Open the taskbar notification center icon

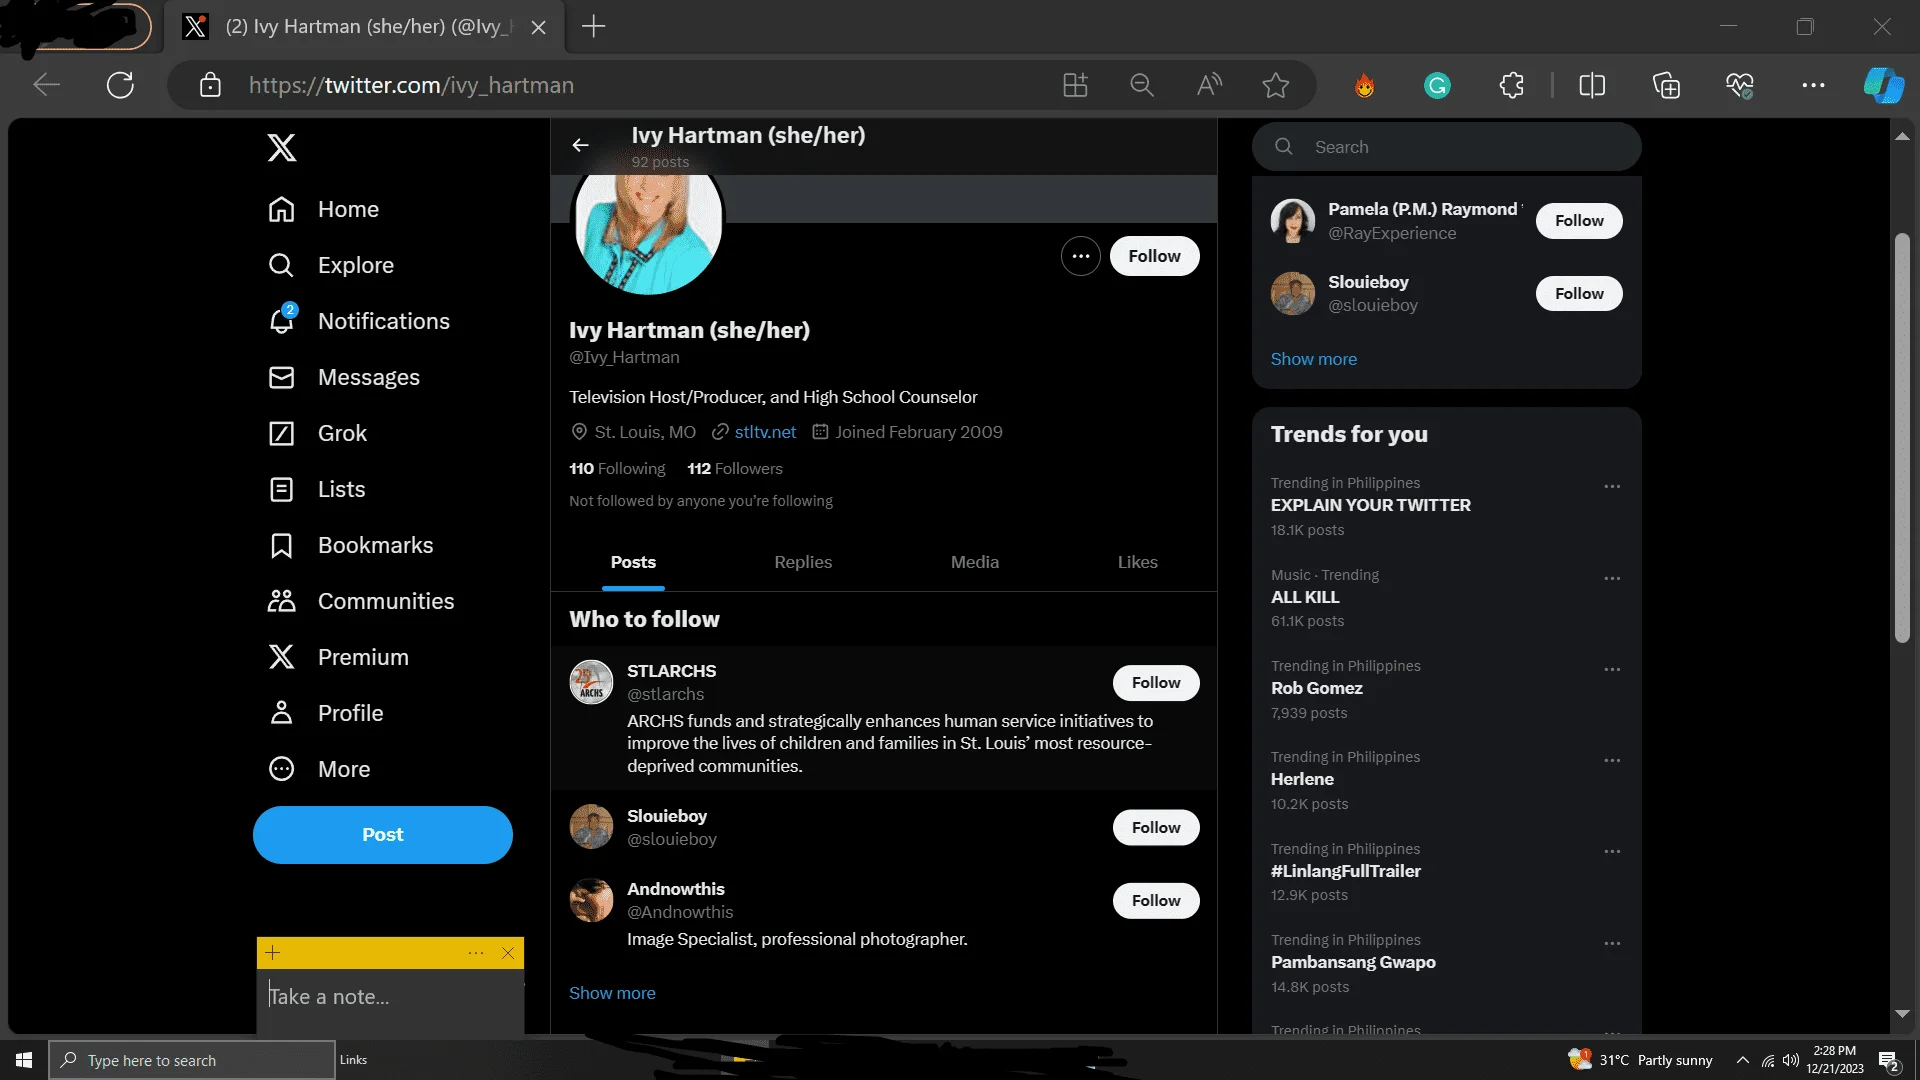(x=1889, y=1061)
